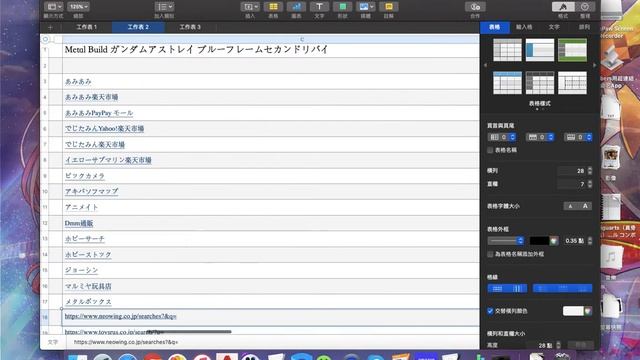The image size is (640, 360).
Task: Click the columns (直欄) count stepper
Action: pos(590,184)
